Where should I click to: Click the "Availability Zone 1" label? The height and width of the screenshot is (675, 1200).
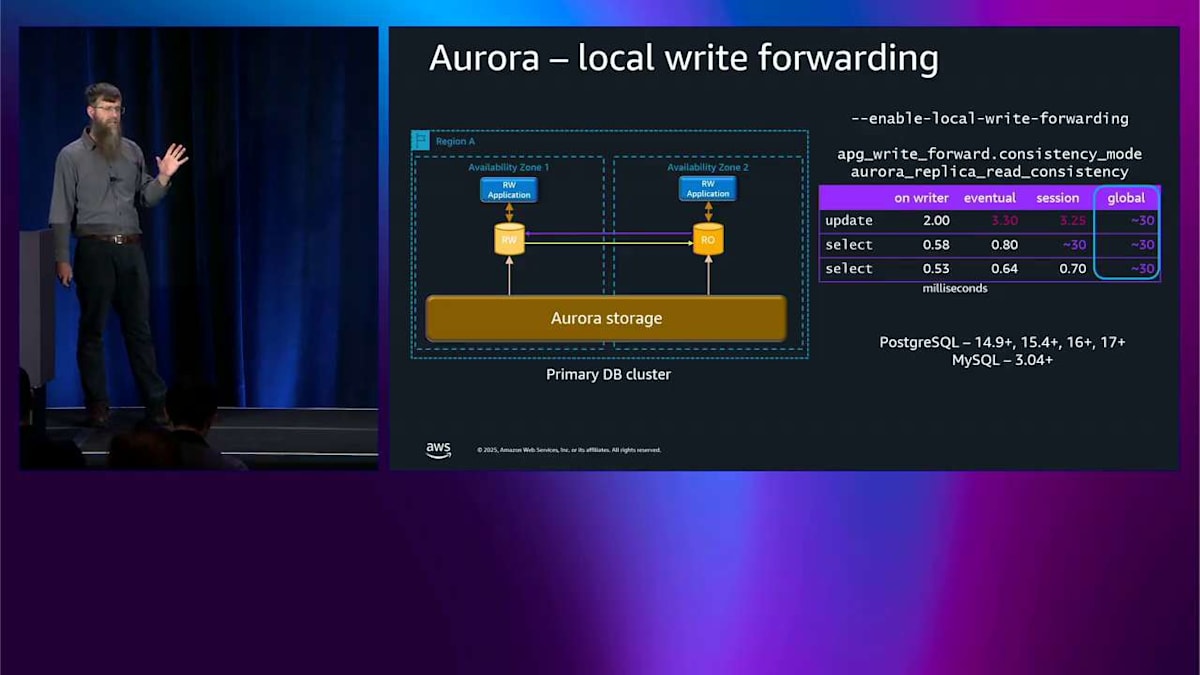pyautogui.click(x=509, y=168)
